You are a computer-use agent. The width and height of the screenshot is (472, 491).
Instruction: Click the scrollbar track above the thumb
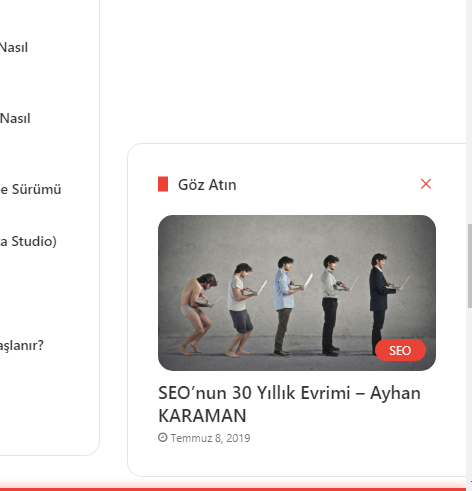pos(469,112)
